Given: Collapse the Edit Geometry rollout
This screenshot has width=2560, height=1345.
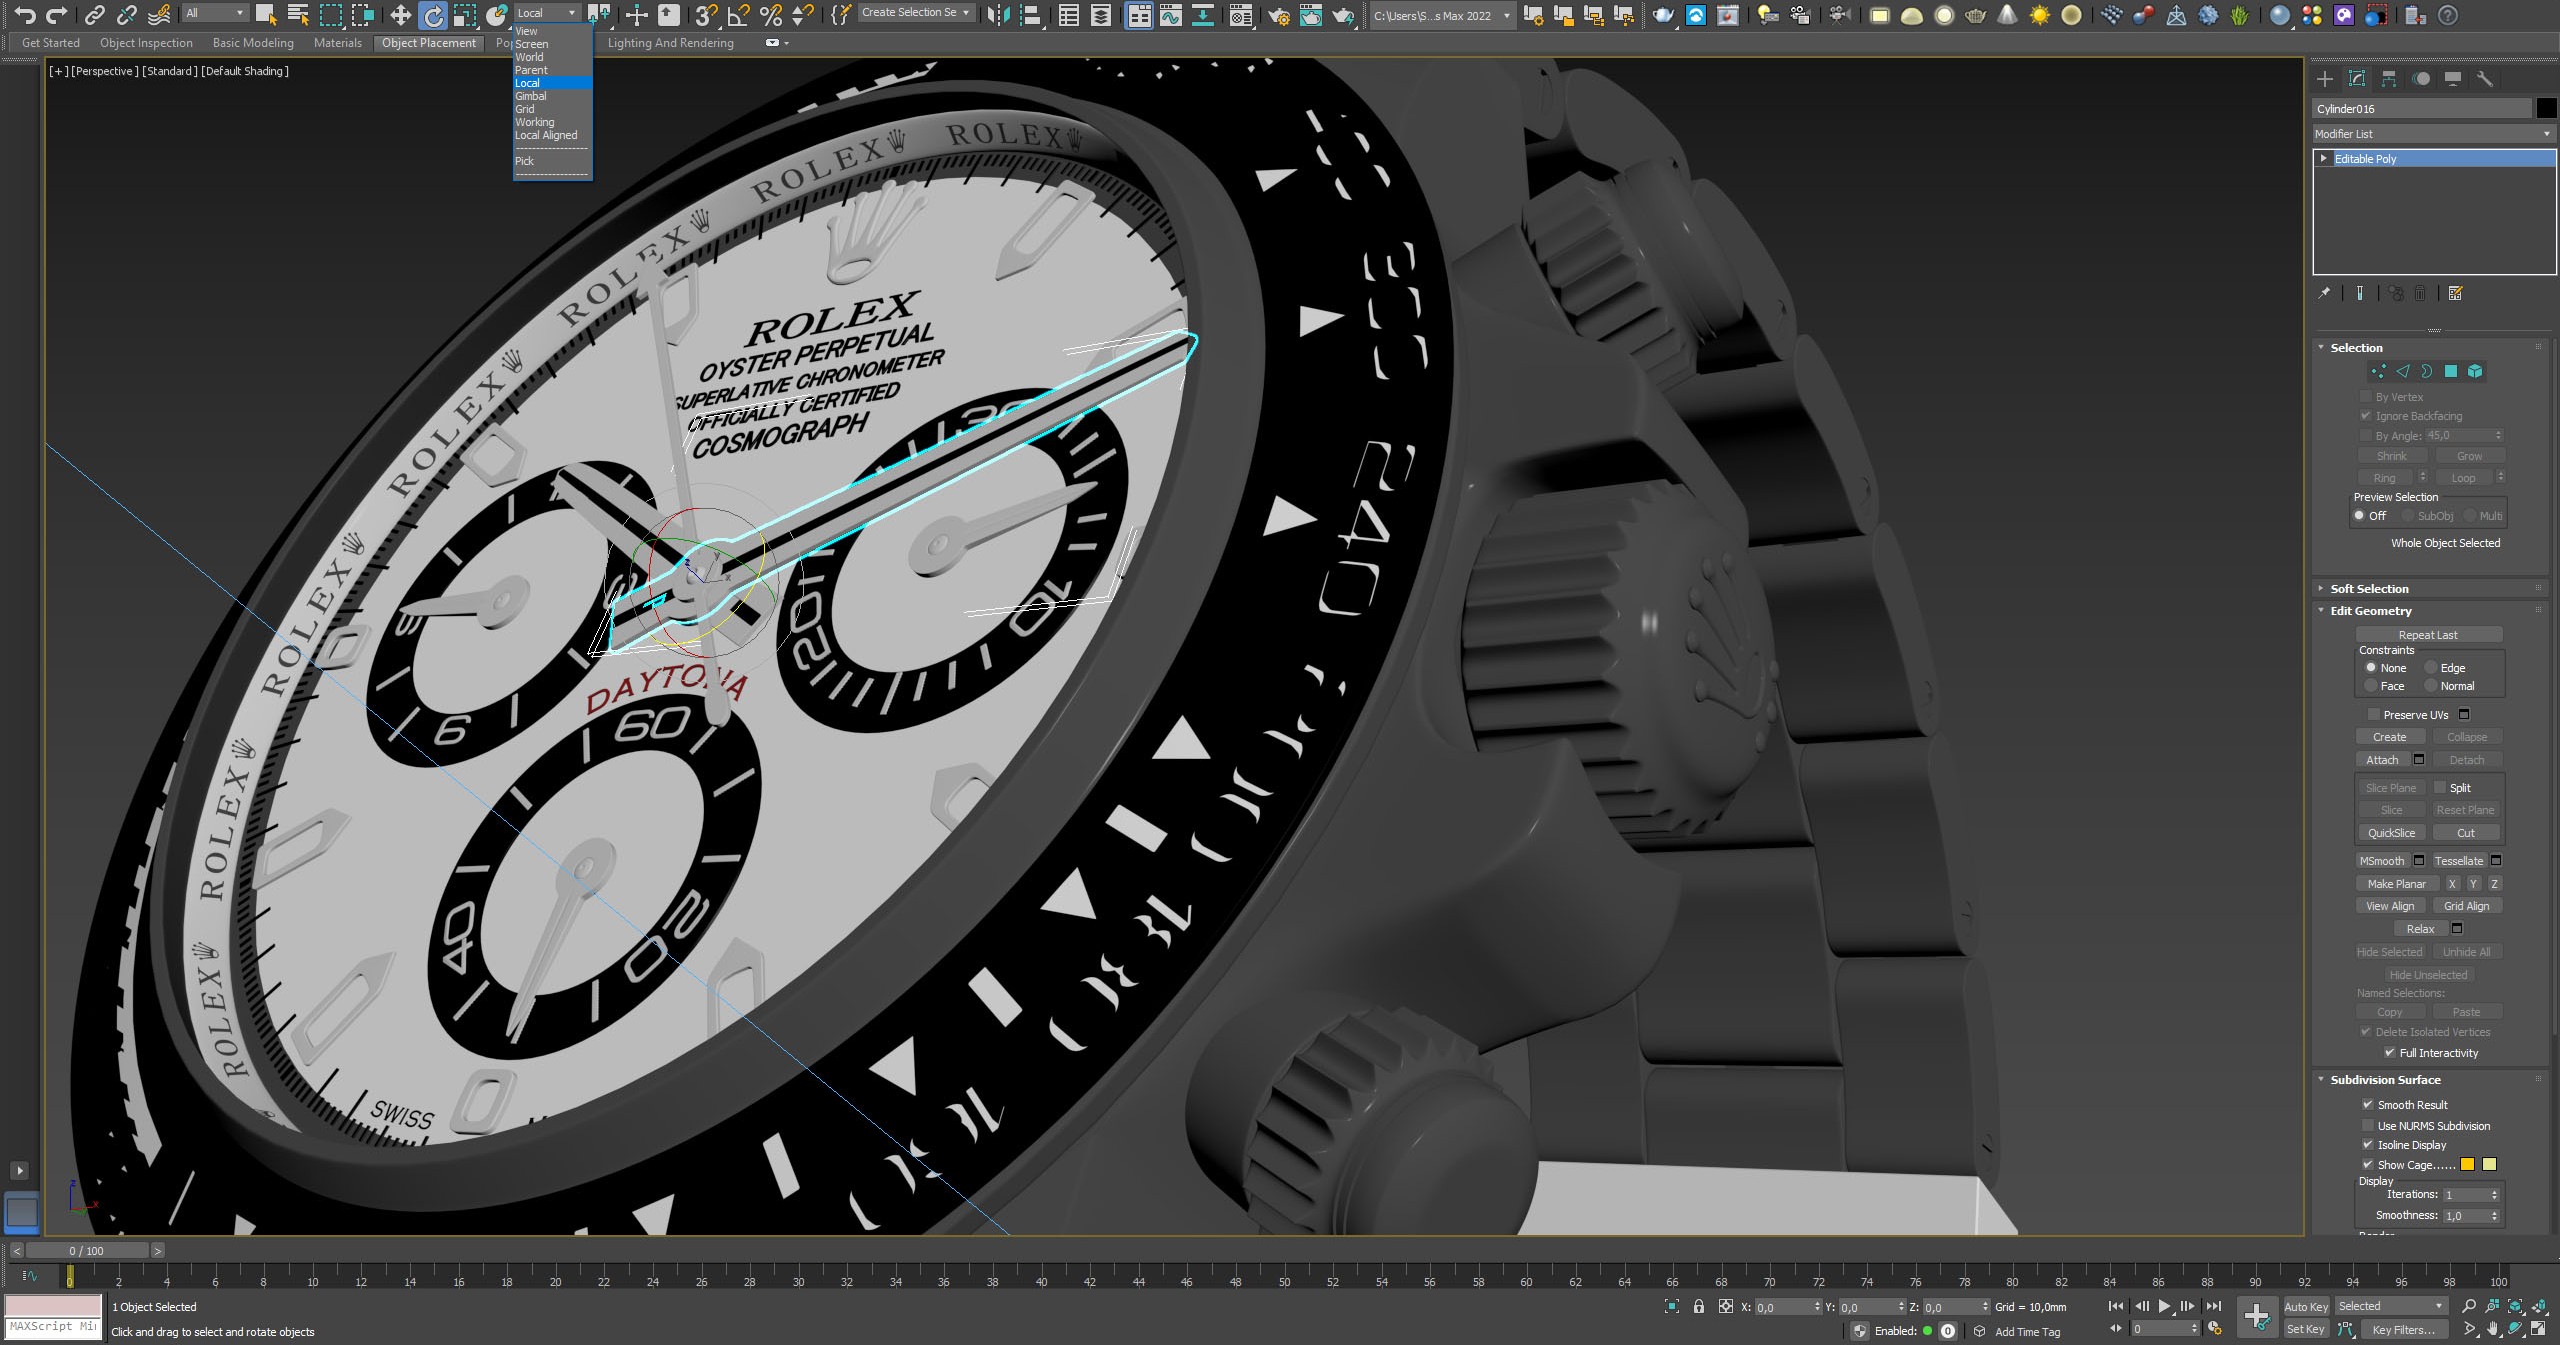Looking at the screenshot, I should pos(2370,611).
